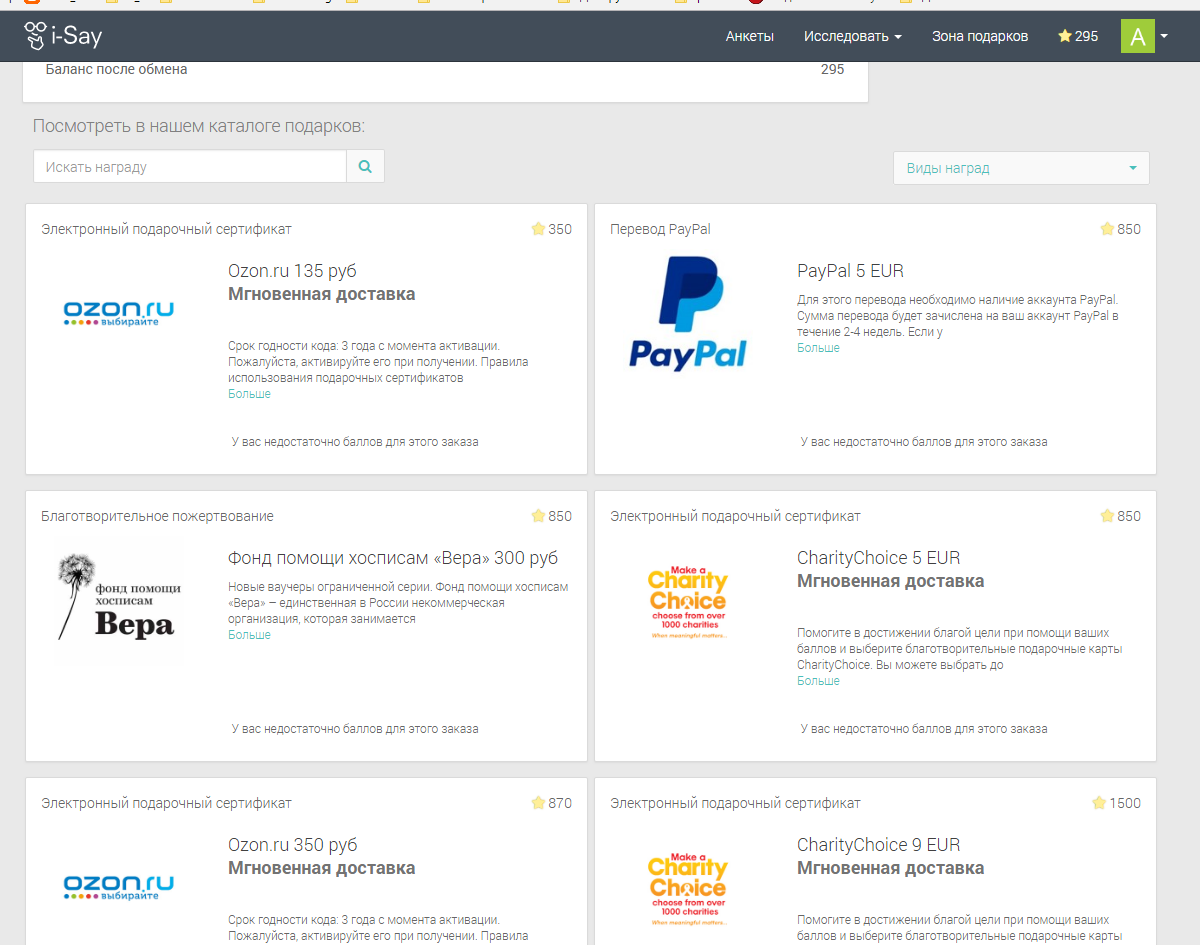Image resolution: width=1200 pixels, height=945 pixels.
Task: Click star icon next to 1500 points
Action: coord(1099,803)
